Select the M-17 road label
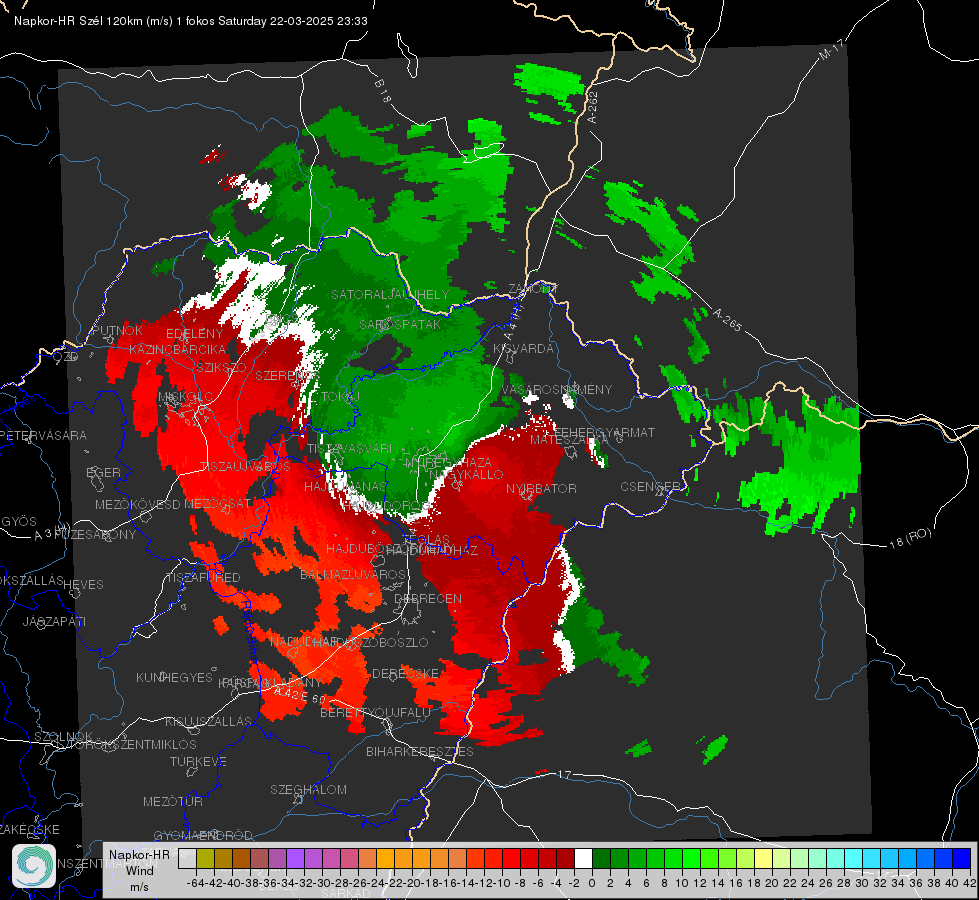This screenshot has width=979, height=900. pos(831,49)
